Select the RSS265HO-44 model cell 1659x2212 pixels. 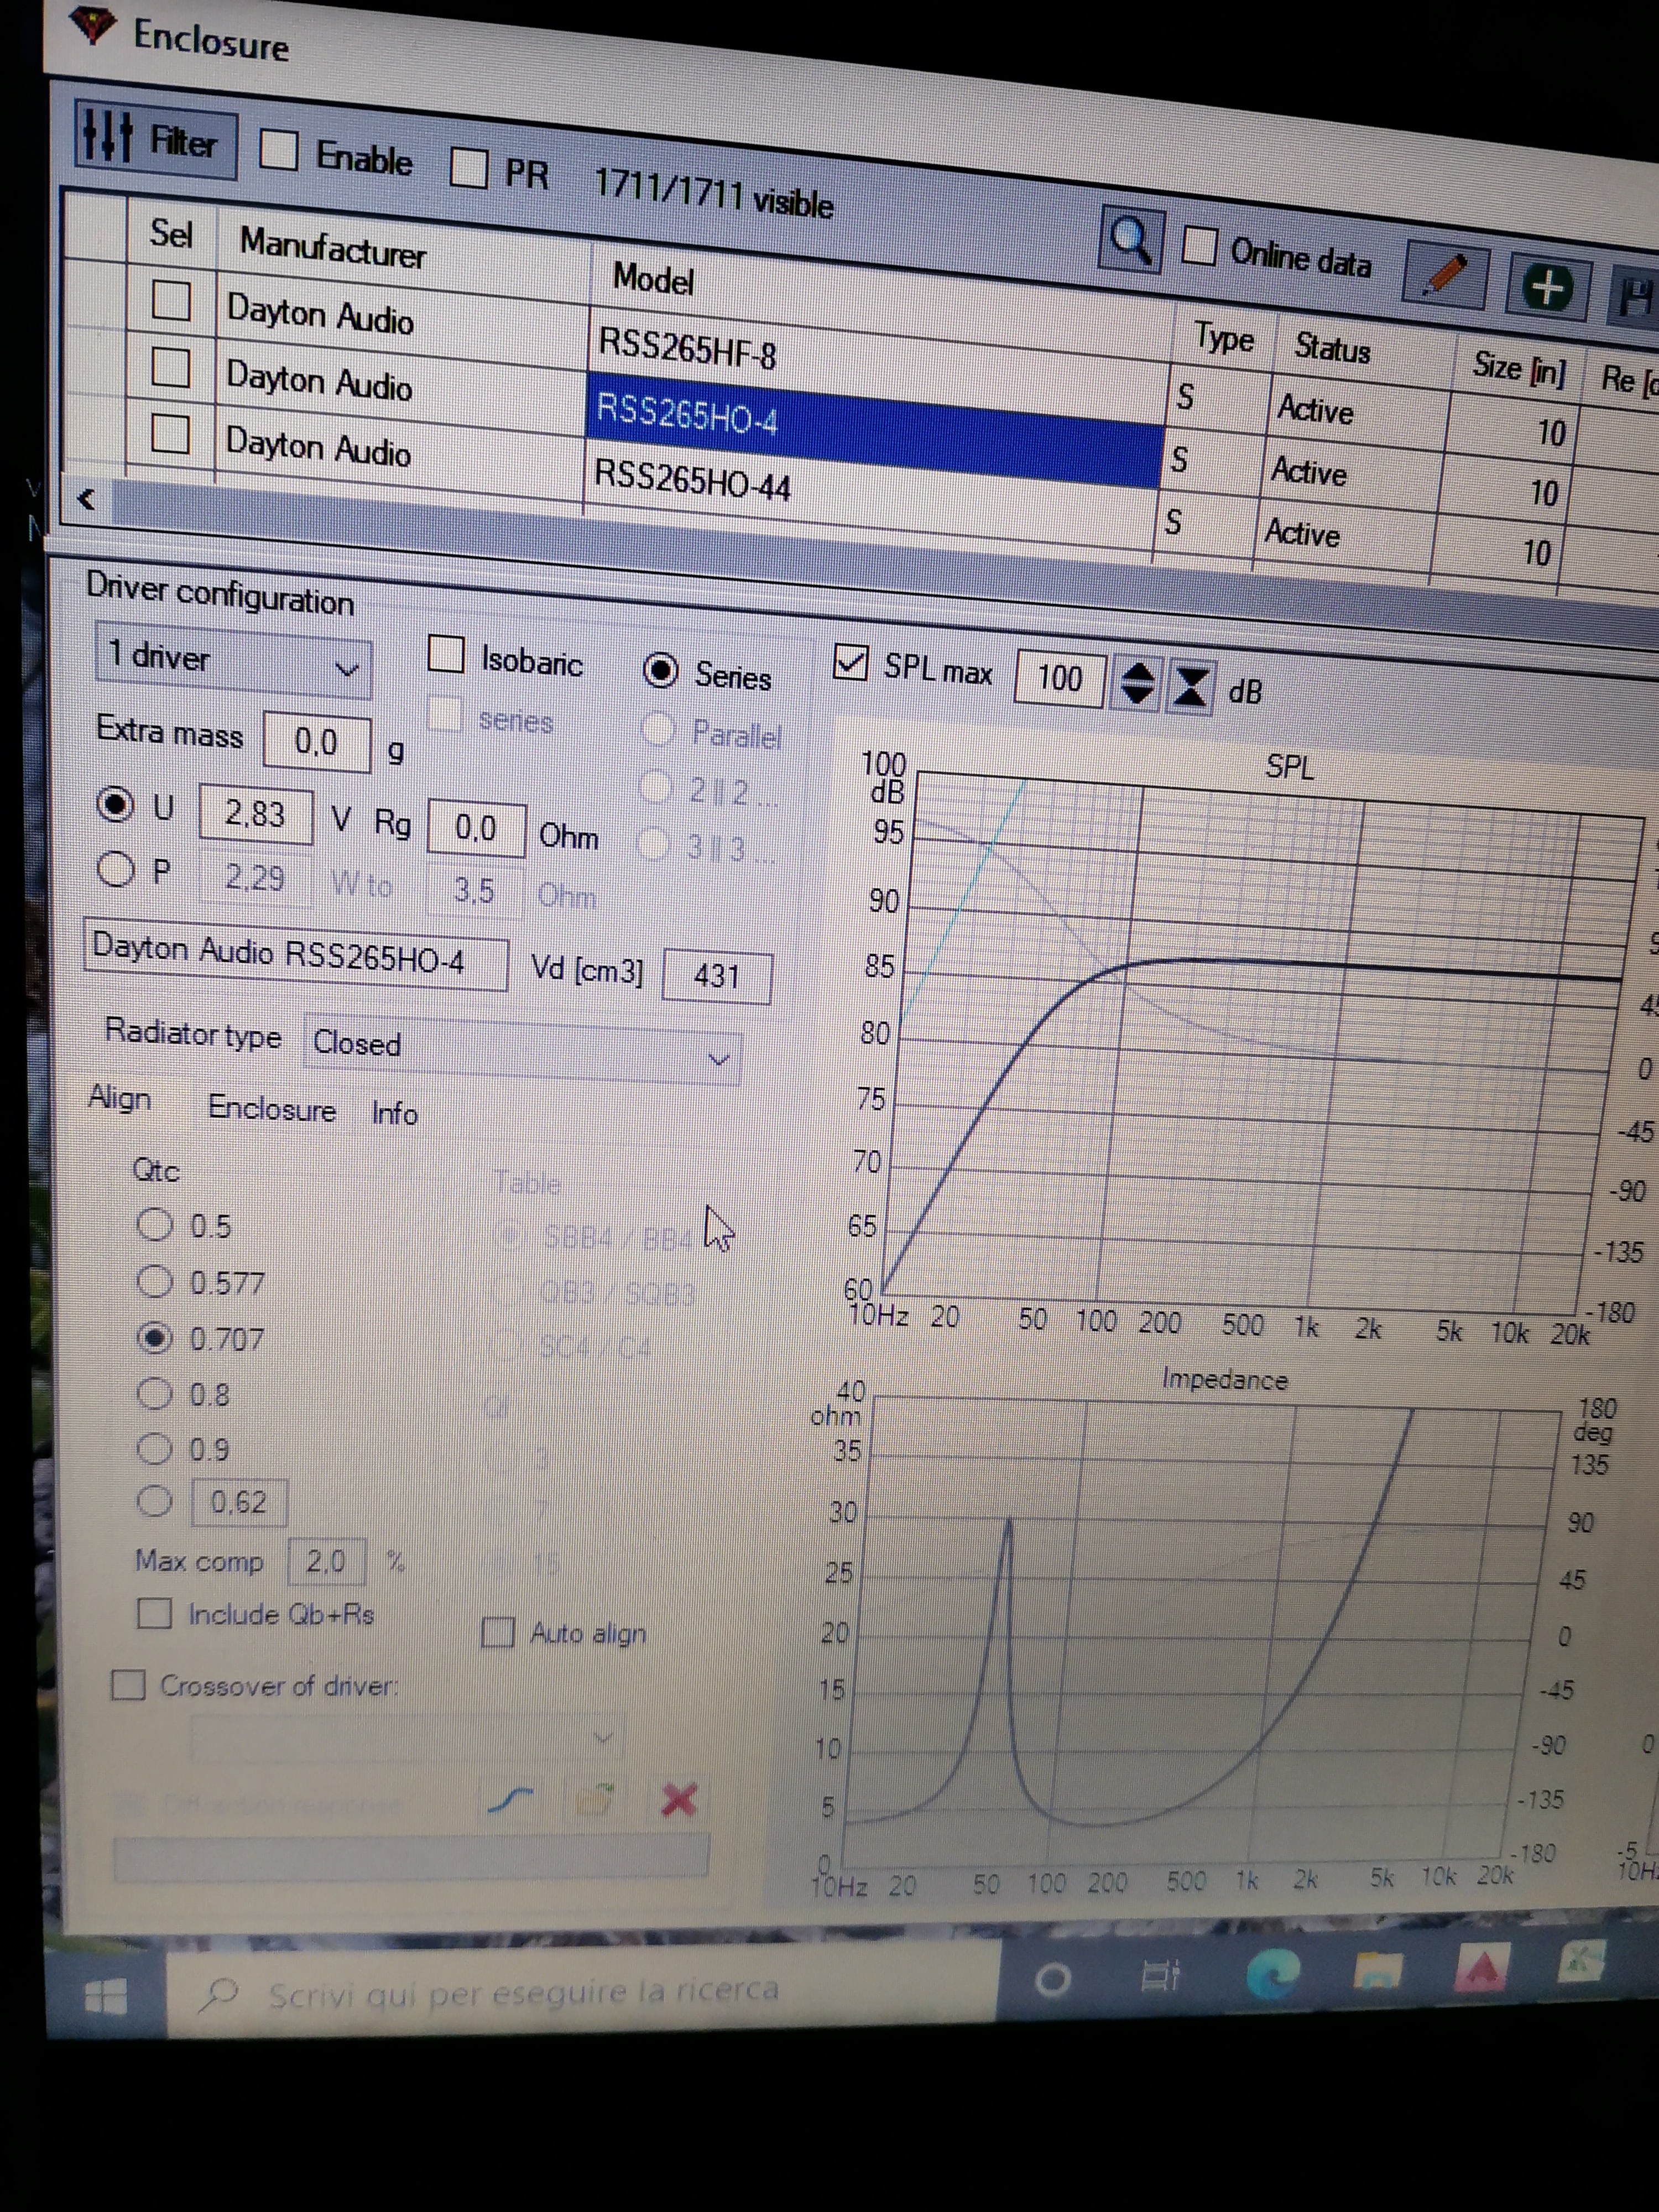[x=870, y=493]
